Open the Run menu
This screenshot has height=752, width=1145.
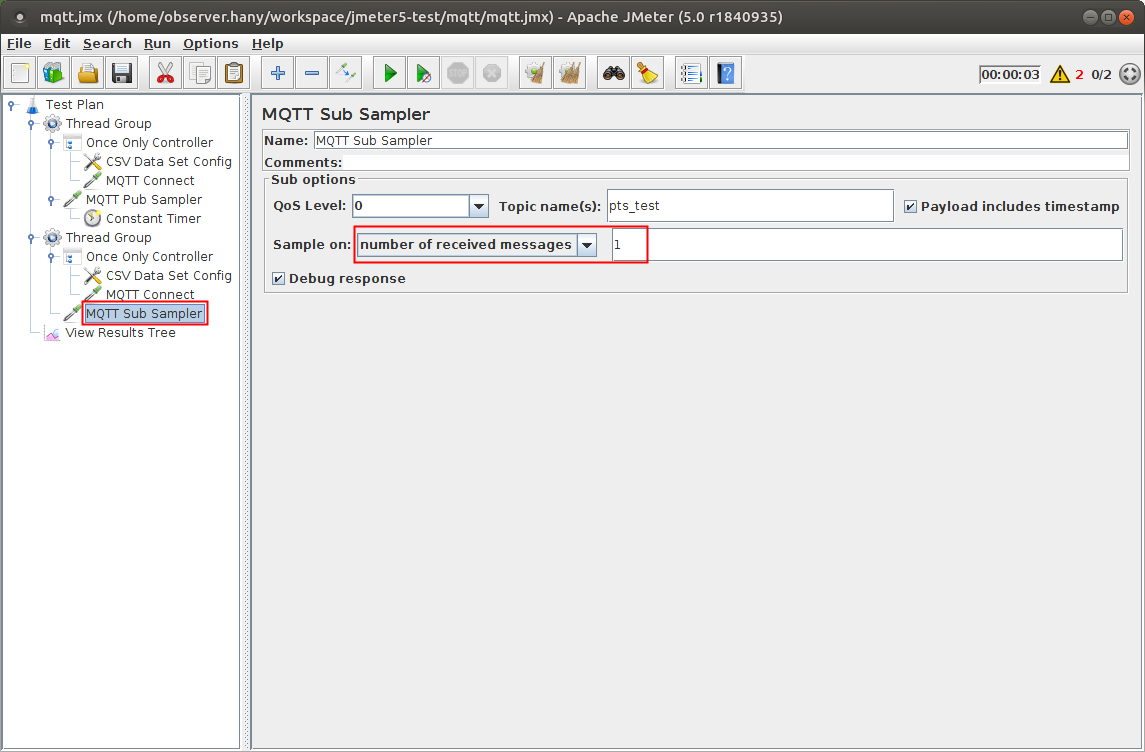click(x=157, y=44)
